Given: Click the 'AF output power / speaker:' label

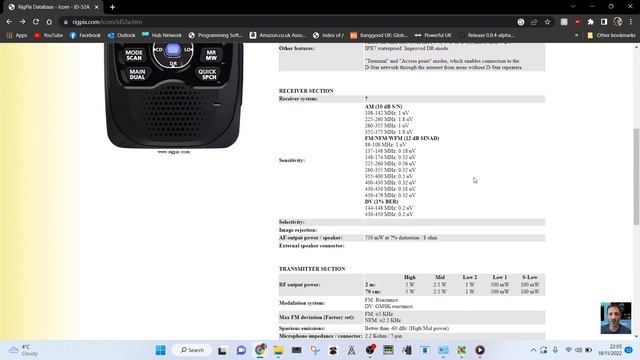Looking at the screenshot, I should (311, 238).
